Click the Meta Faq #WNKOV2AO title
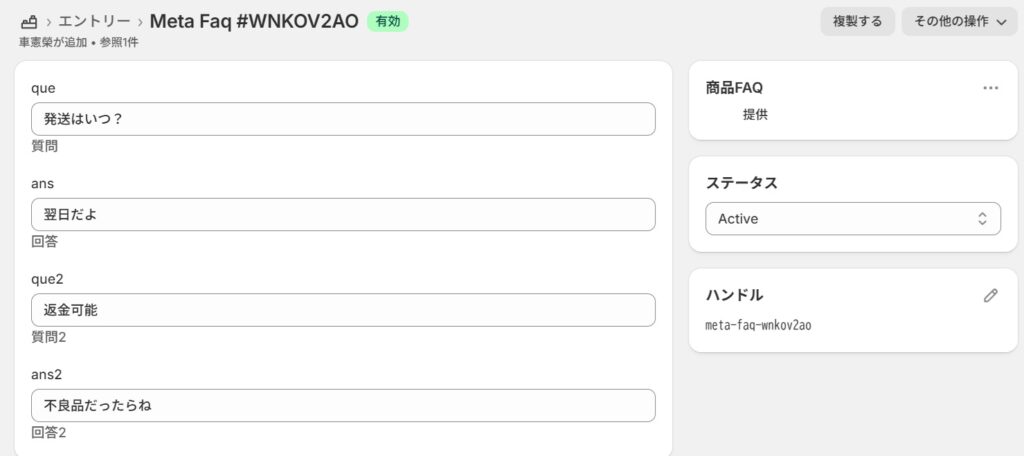The width and height of the screenshot is (1024, 456). 254,22
